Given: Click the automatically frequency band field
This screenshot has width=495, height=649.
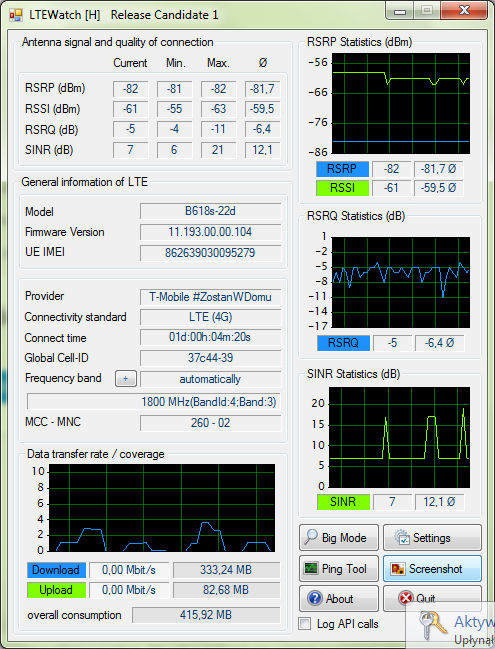Looking at the screenshot, I should pyautogui.click(x=210, y=379).
